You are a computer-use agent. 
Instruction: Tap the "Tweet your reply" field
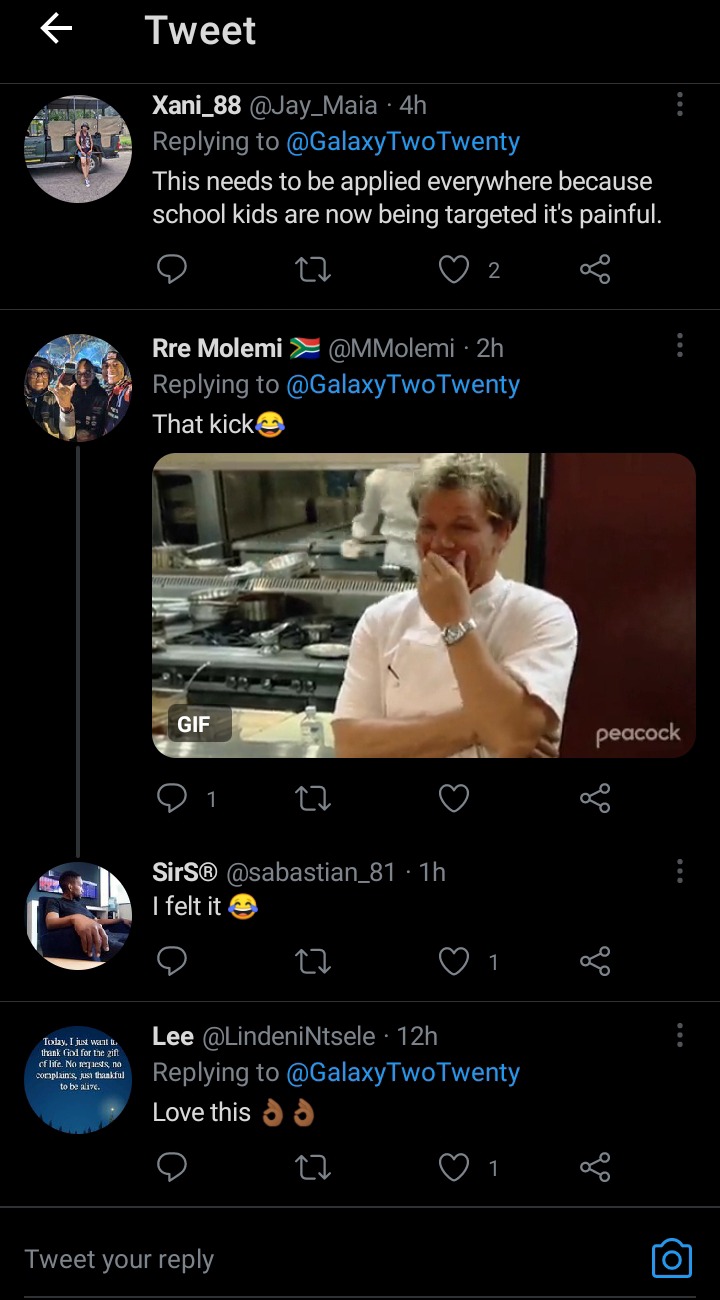[300, 1259]
